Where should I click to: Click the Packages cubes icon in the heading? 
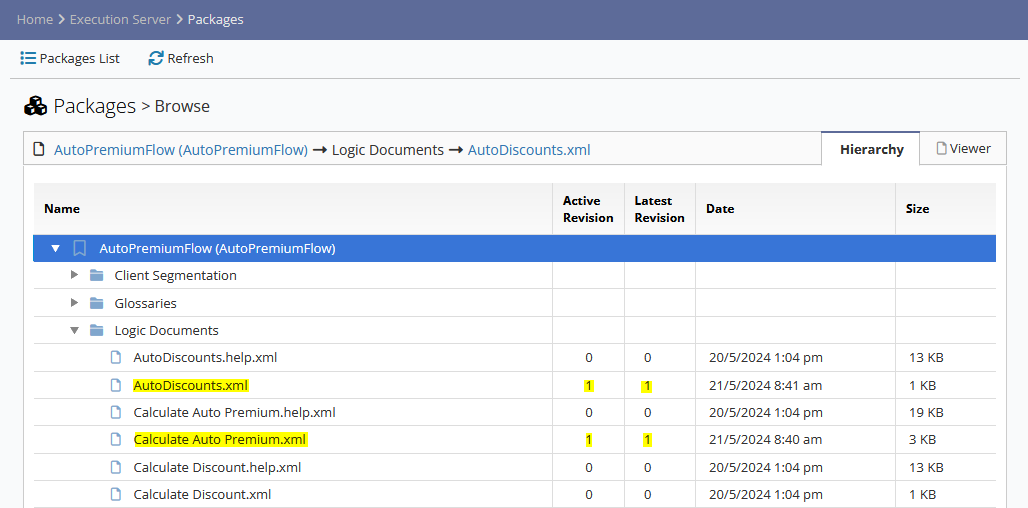click(x=35, y=106)
